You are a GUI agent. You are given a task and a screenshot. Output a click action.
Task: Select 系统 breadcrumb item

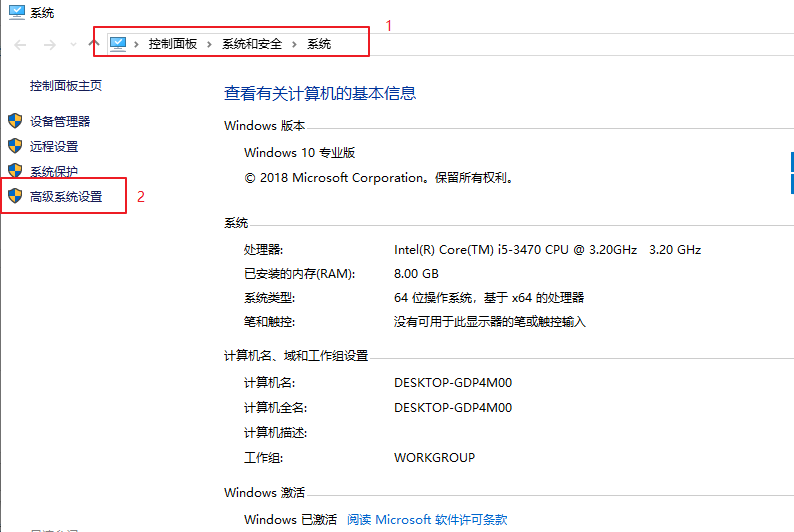click(319, 44)
